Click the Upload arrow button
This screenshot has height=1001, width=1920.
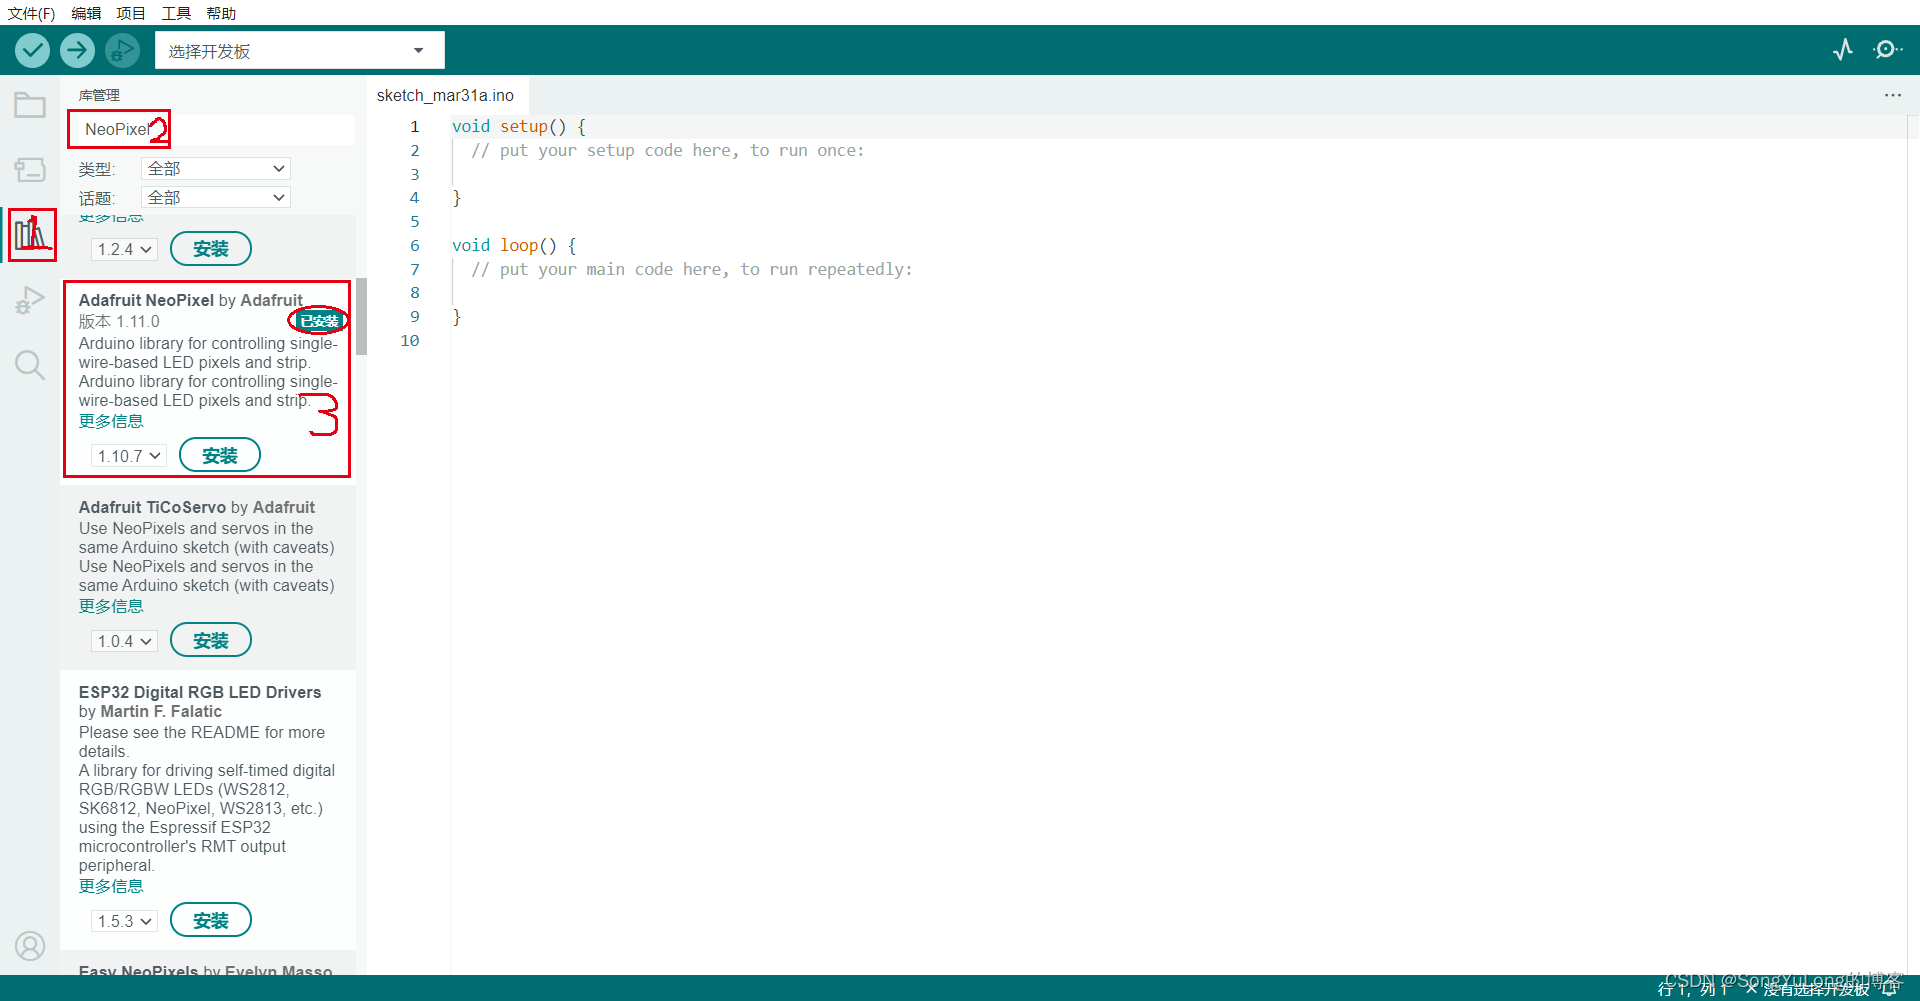coord(77,50)
